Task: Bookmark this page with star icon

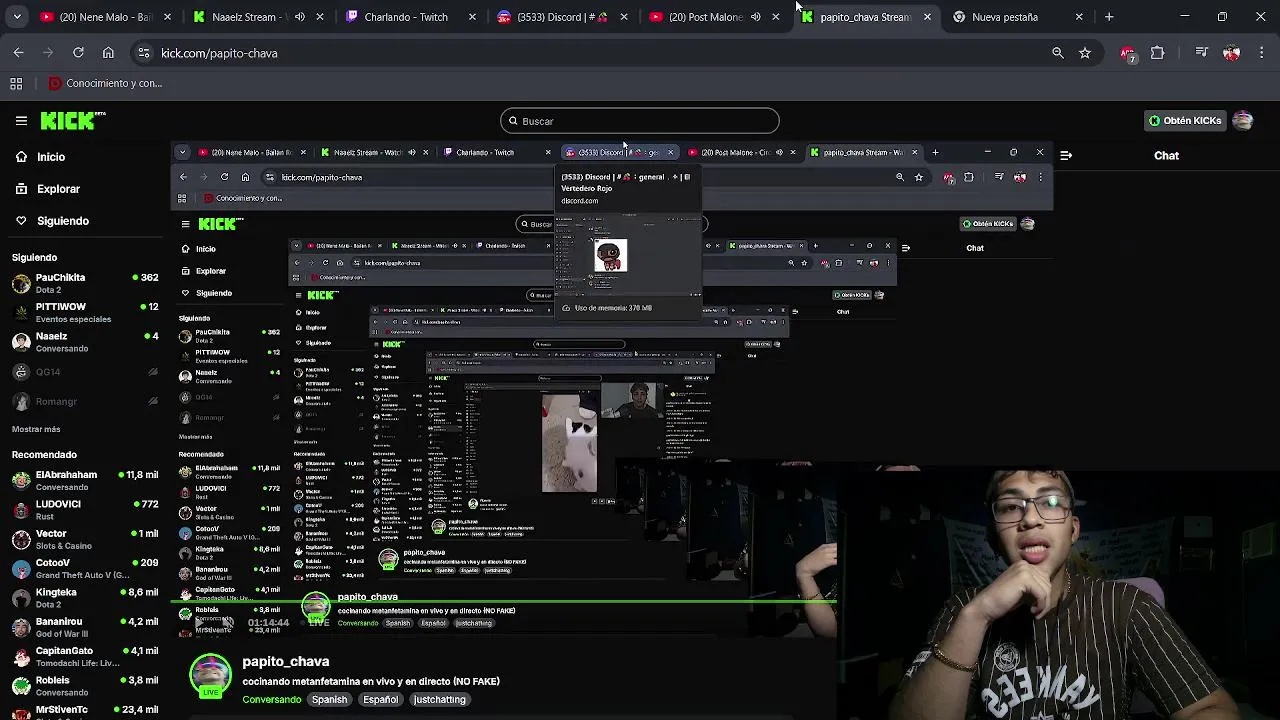Action: (1085, 53)
